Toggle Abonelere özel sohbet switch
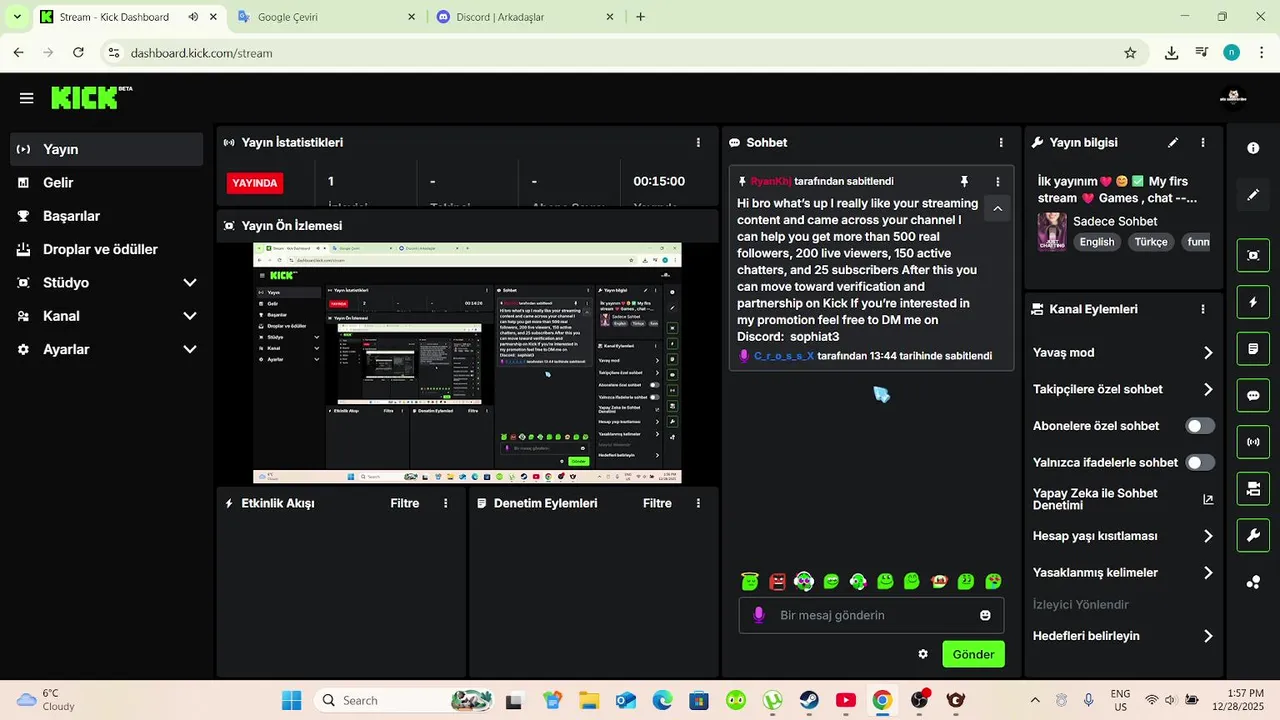Screen dimensions: 1280x720 pos(1200,426)
